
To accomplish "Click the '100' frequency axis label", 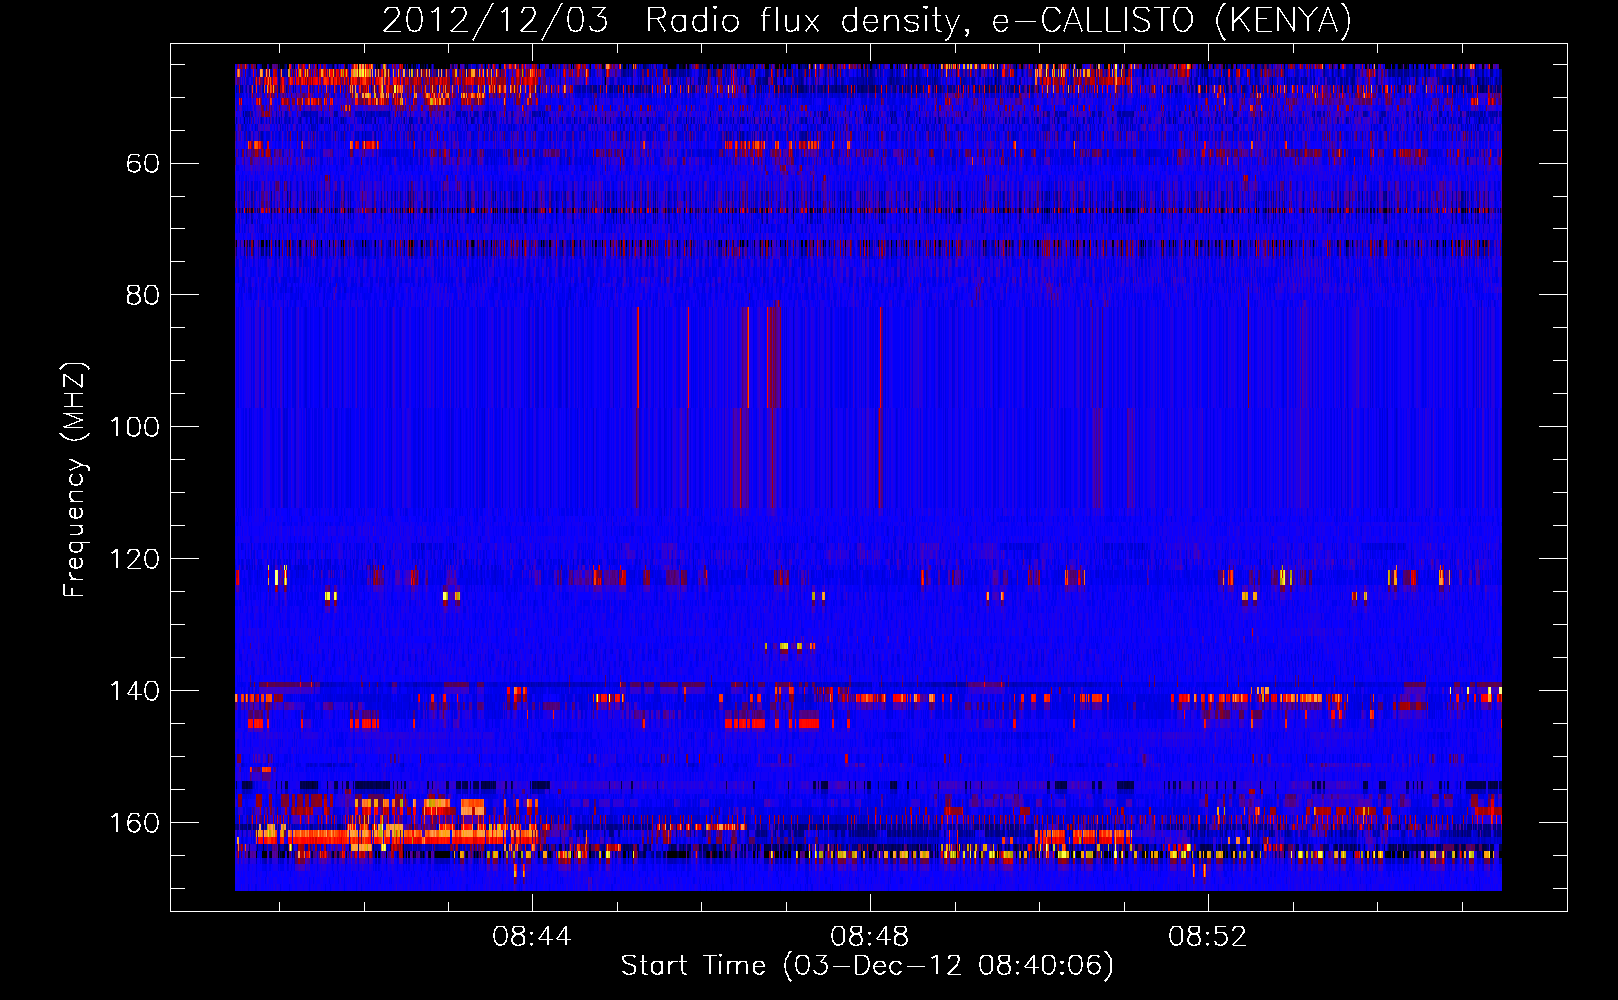I will coord(134,427).
